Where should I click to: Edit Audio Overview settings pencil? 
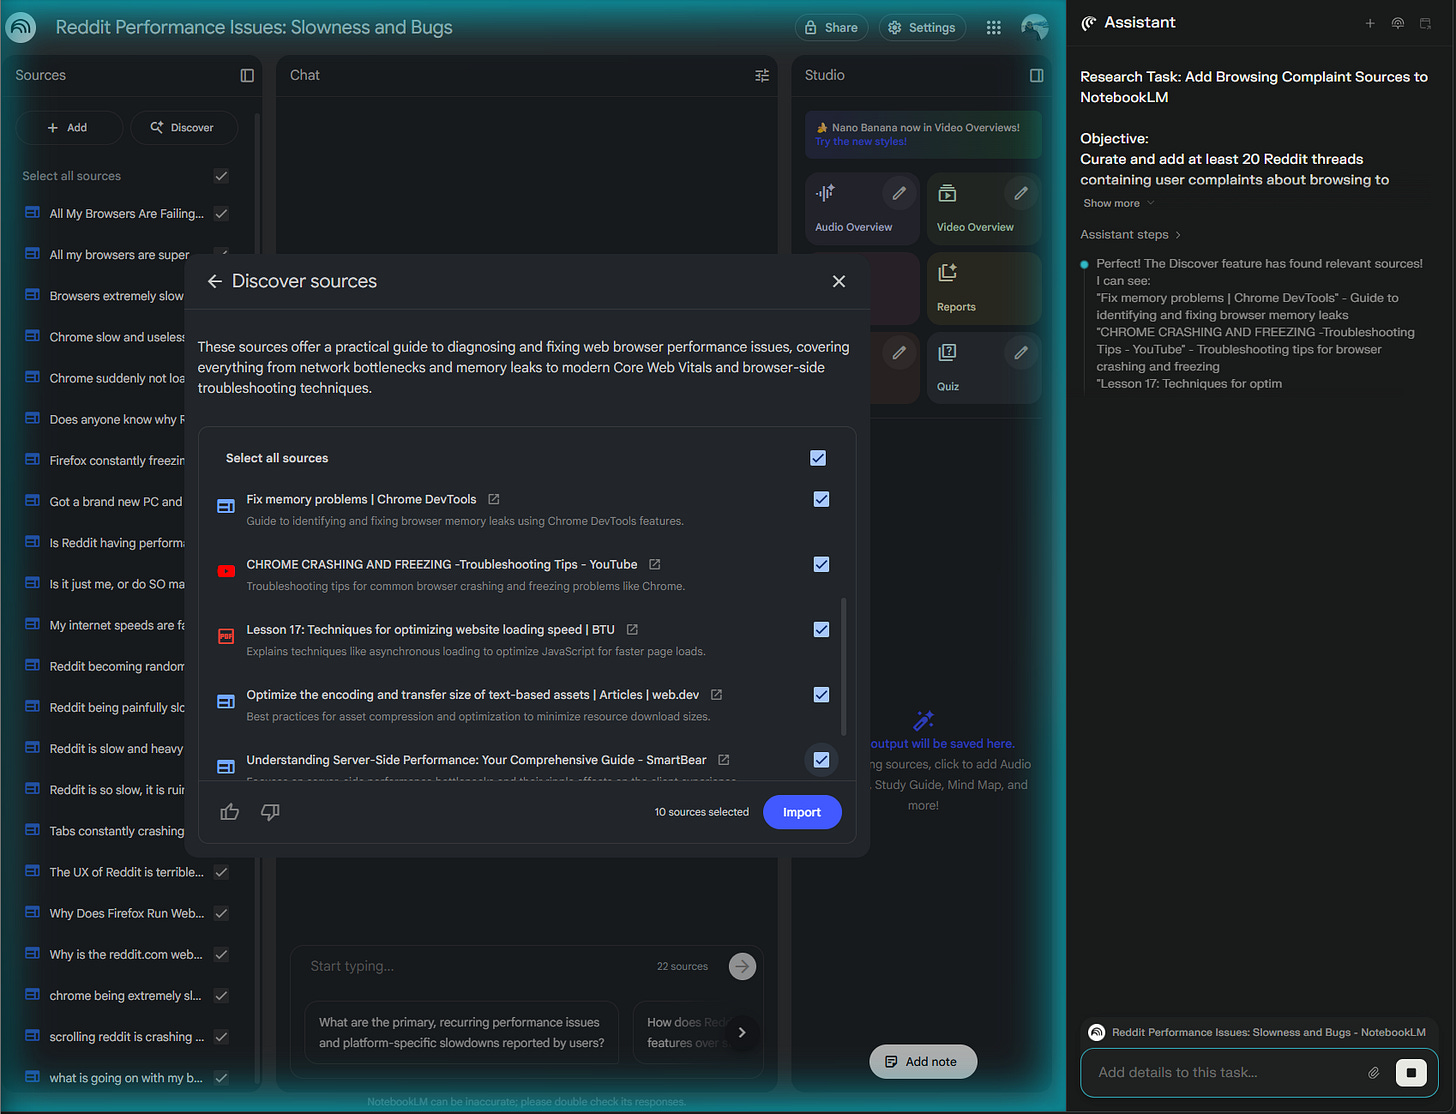tap(899, 193)
